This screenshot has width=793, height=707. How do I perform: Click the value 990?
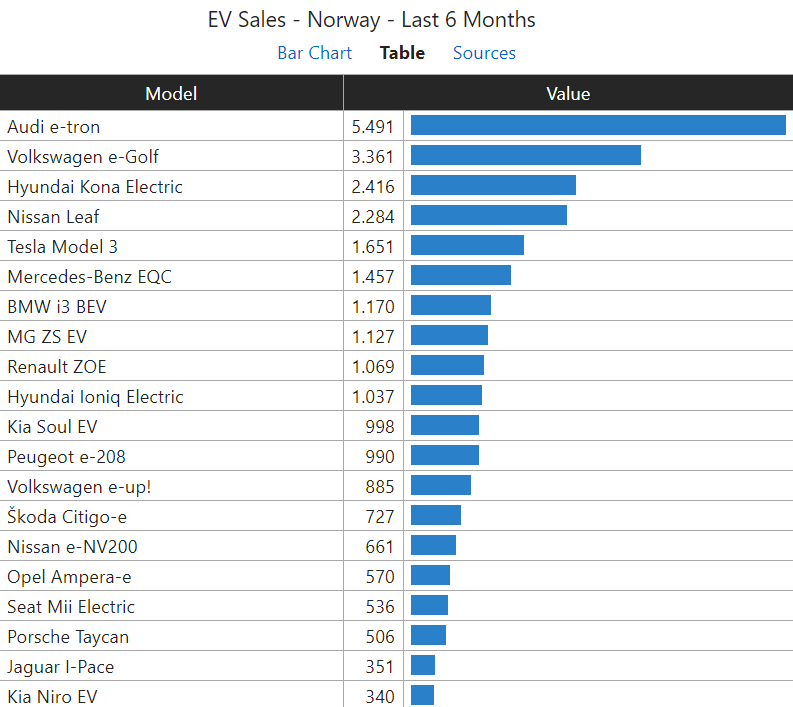point(380,456)
